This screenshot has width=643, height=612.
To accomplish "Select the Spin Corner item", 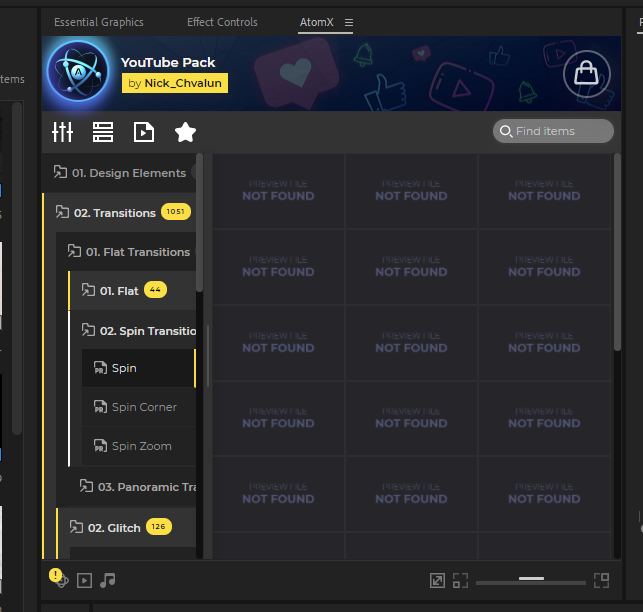I will tap(143, 407).
